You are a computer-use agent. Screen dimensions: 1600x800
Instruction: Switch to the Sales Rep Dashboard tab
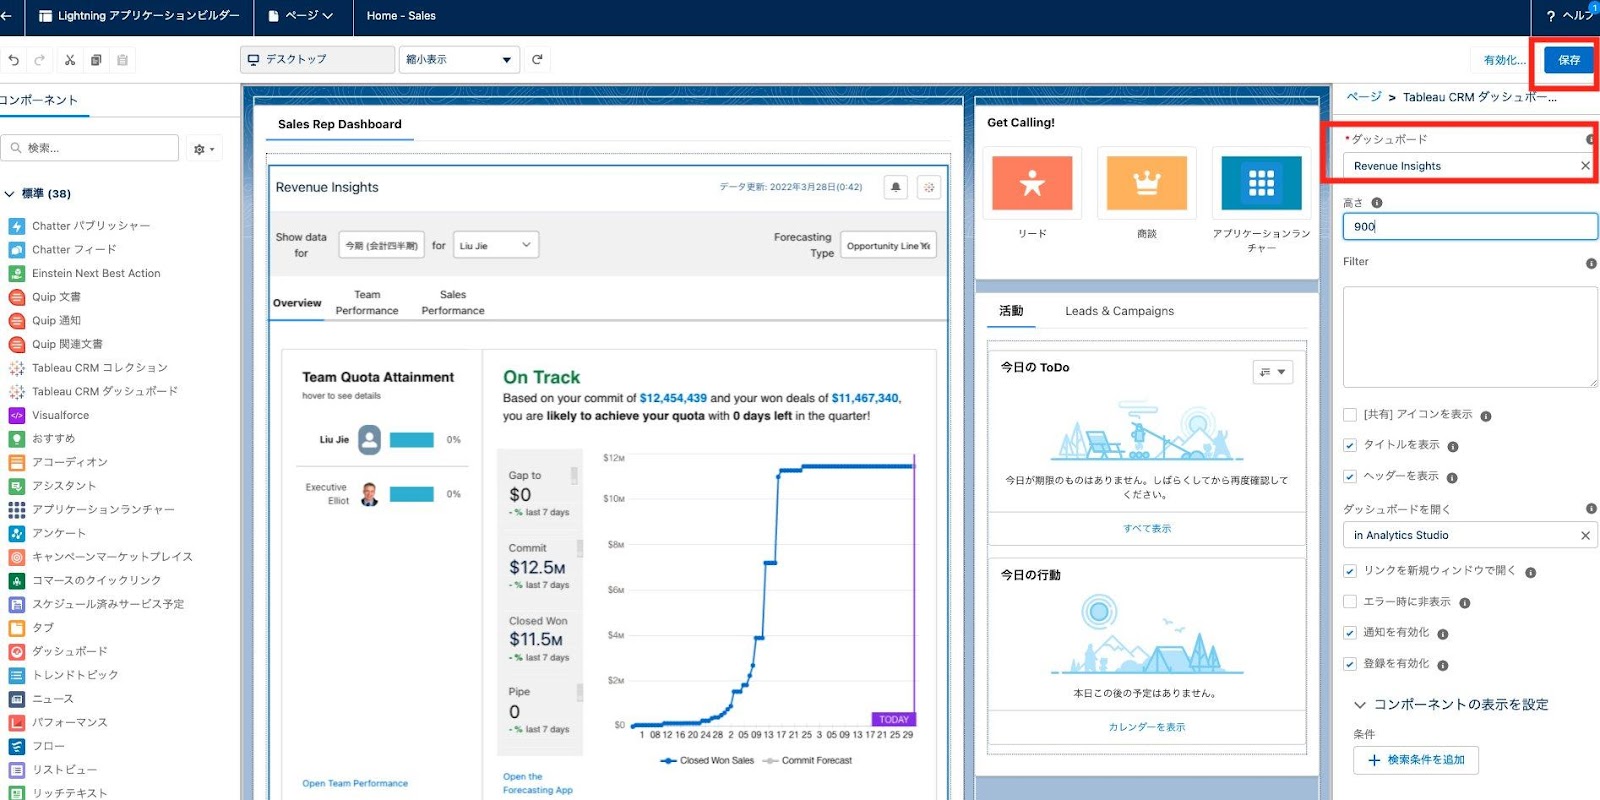pyautogui.click(x=340, y=125)
